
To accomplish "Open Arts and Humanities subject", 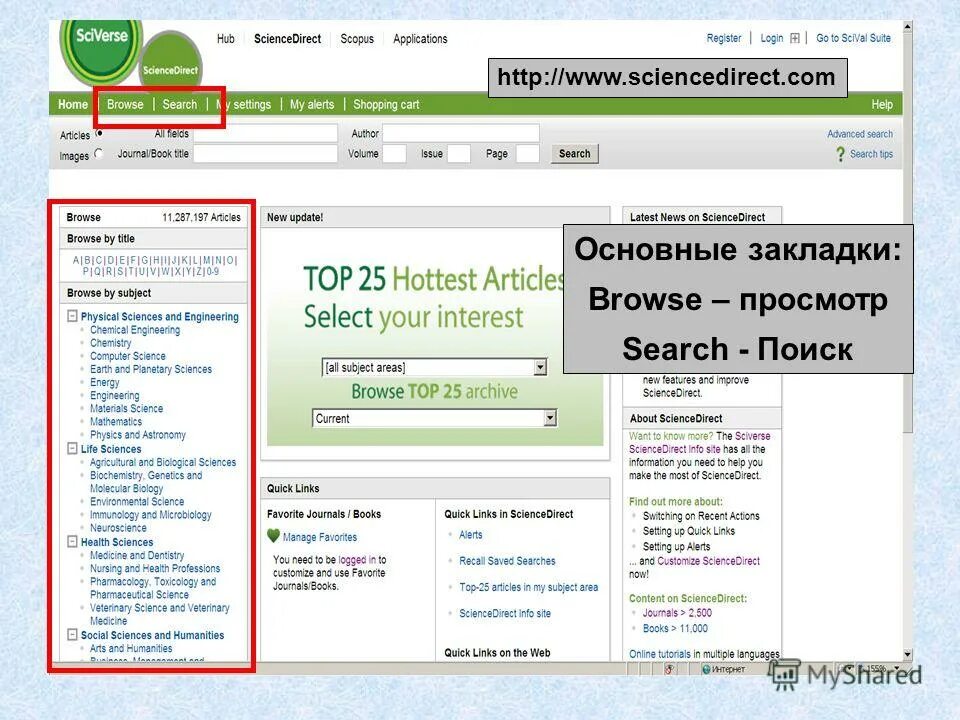I will [131, 648].
